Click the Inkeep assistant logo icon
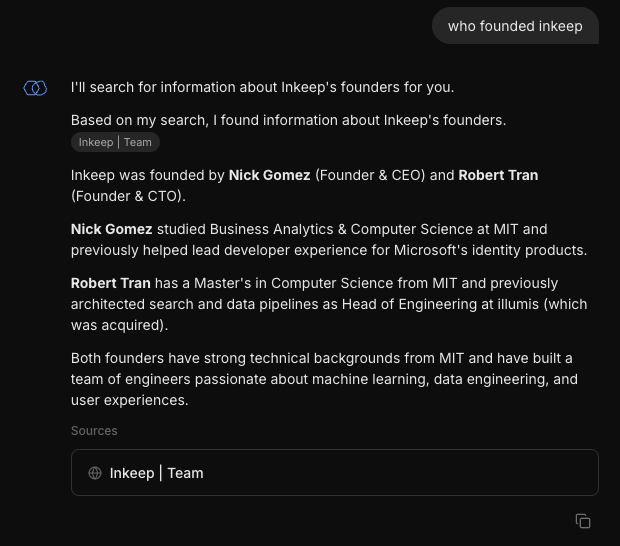 click(35, 88)
